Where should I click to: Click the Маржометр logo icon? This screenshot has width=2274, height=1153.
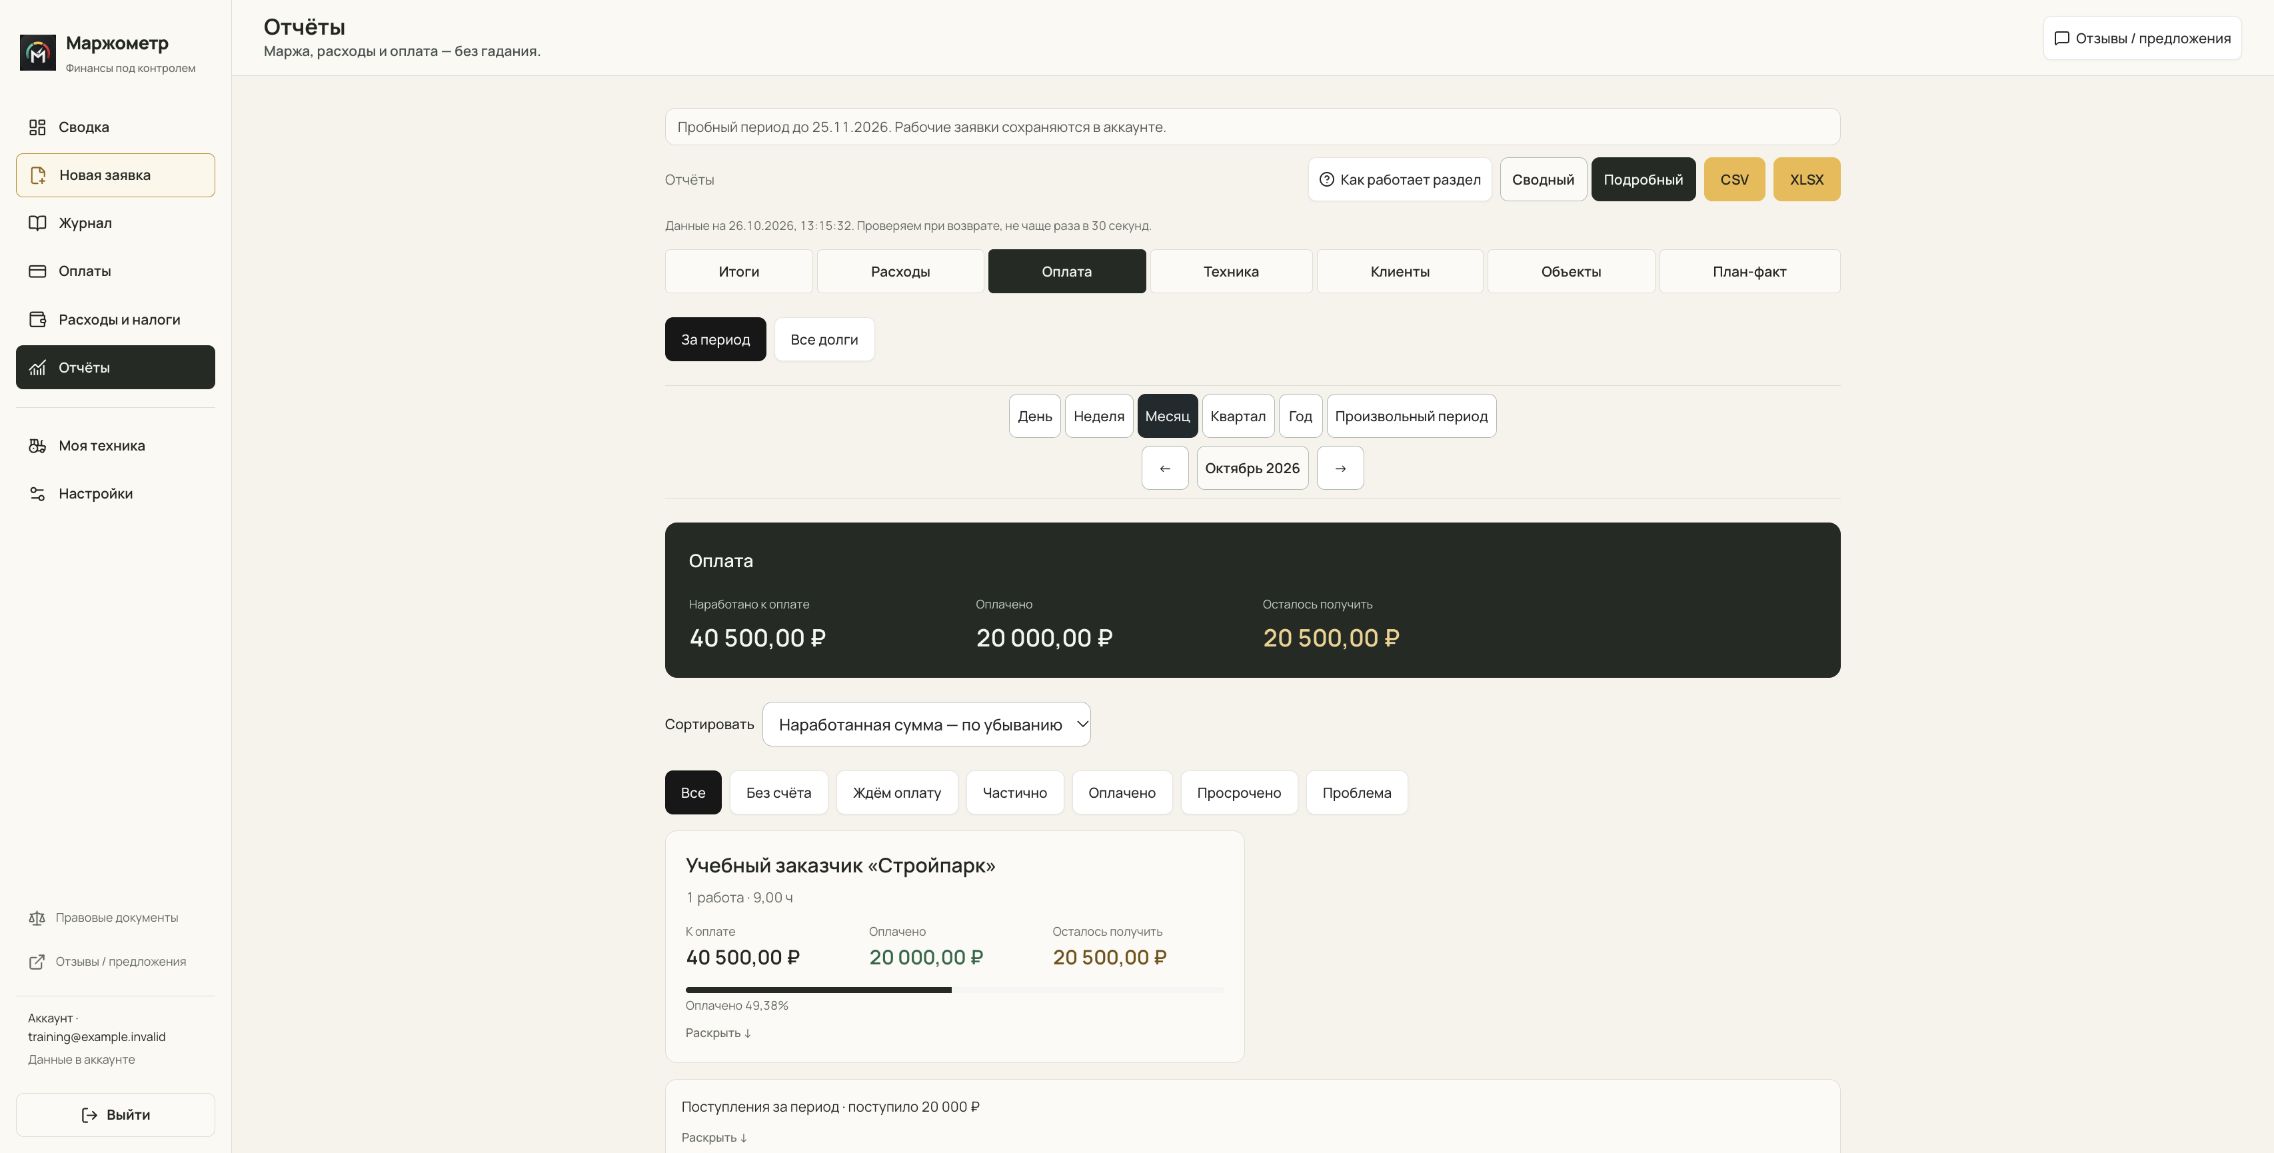coord(38,53)
